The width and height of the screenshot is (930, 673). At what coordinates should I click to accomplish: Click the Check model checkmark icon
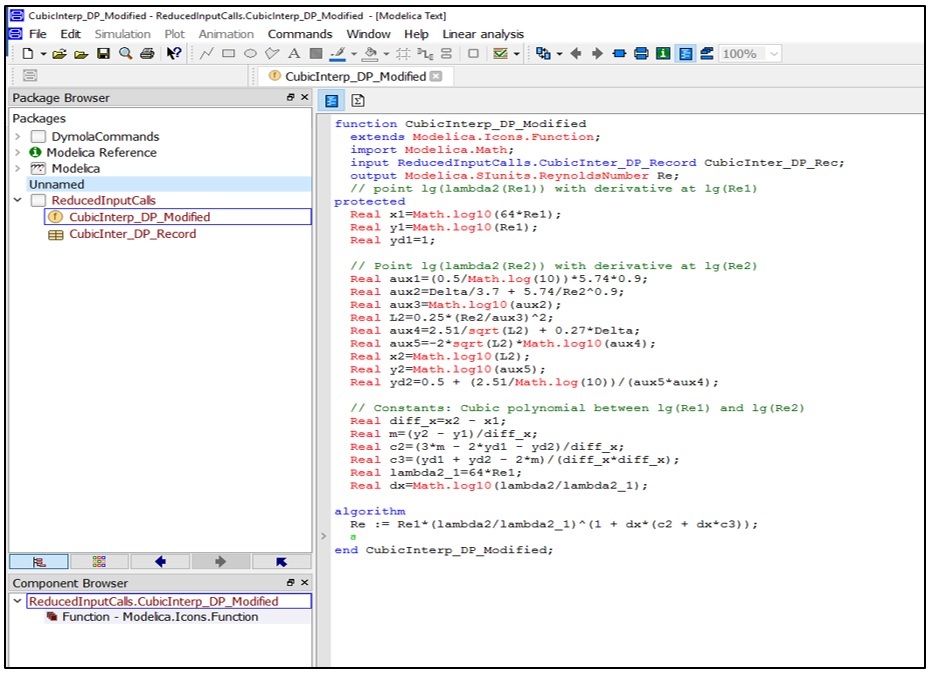point(500,54)
